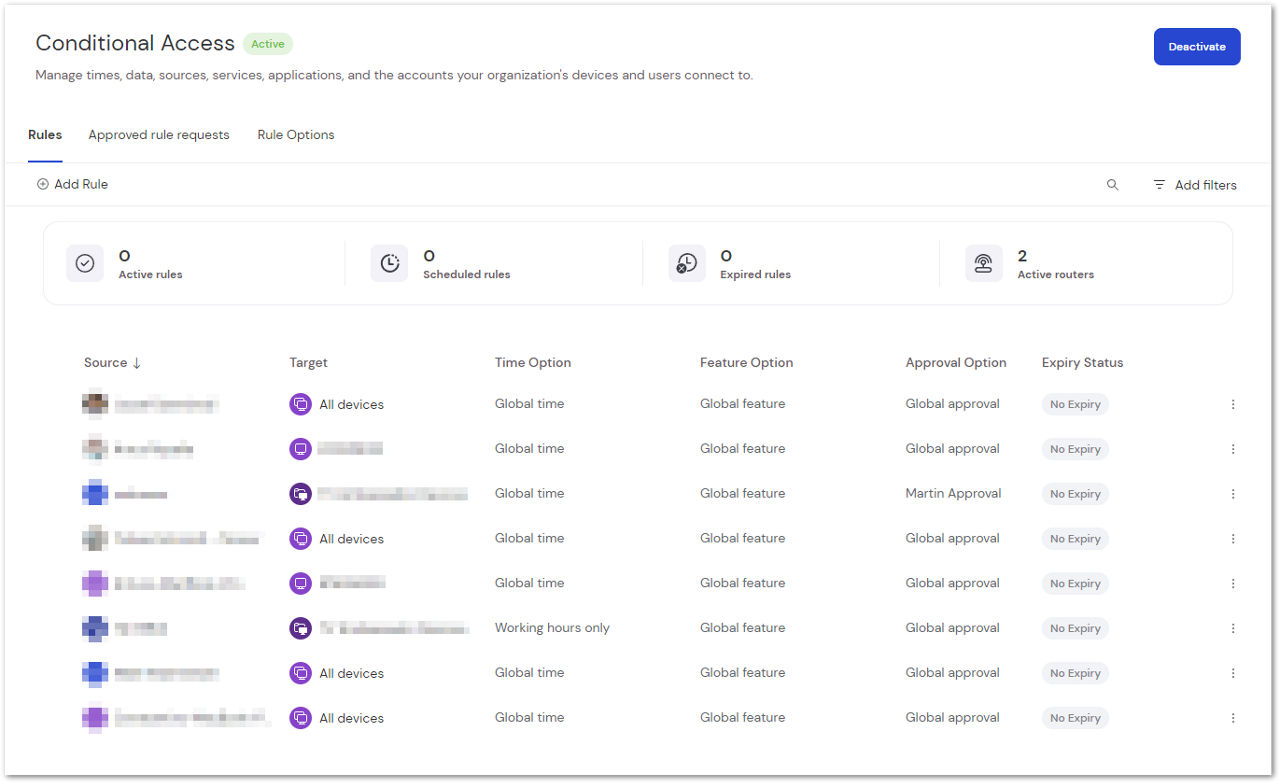The height and width of the screenshot is (784, 1280).
Task: Switch to the Rules tab
Action: pyautogui.click(x=45, y=135)
